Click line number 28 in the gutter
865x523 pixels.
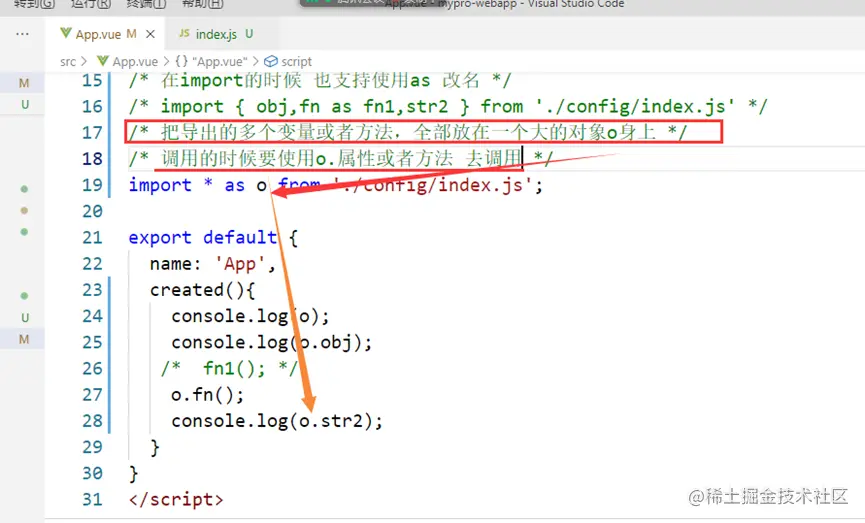pyautogui.click(x=92, y=421)
